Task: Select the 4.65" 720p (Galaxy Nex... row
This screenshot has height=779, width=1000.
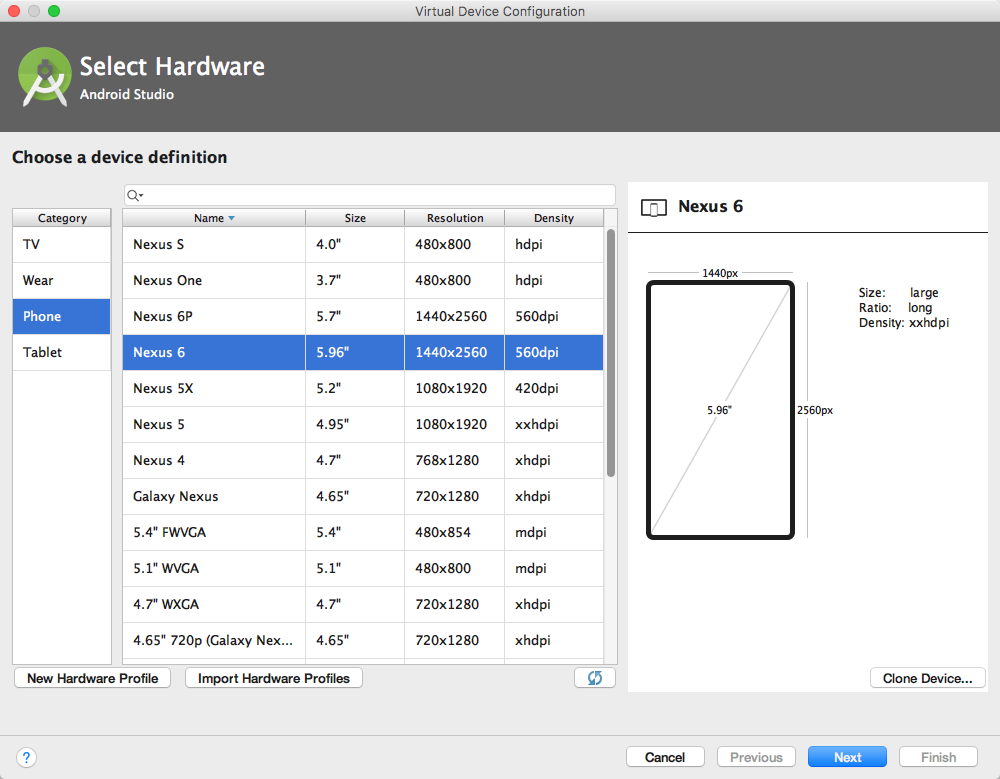Action: click(363, 640)
